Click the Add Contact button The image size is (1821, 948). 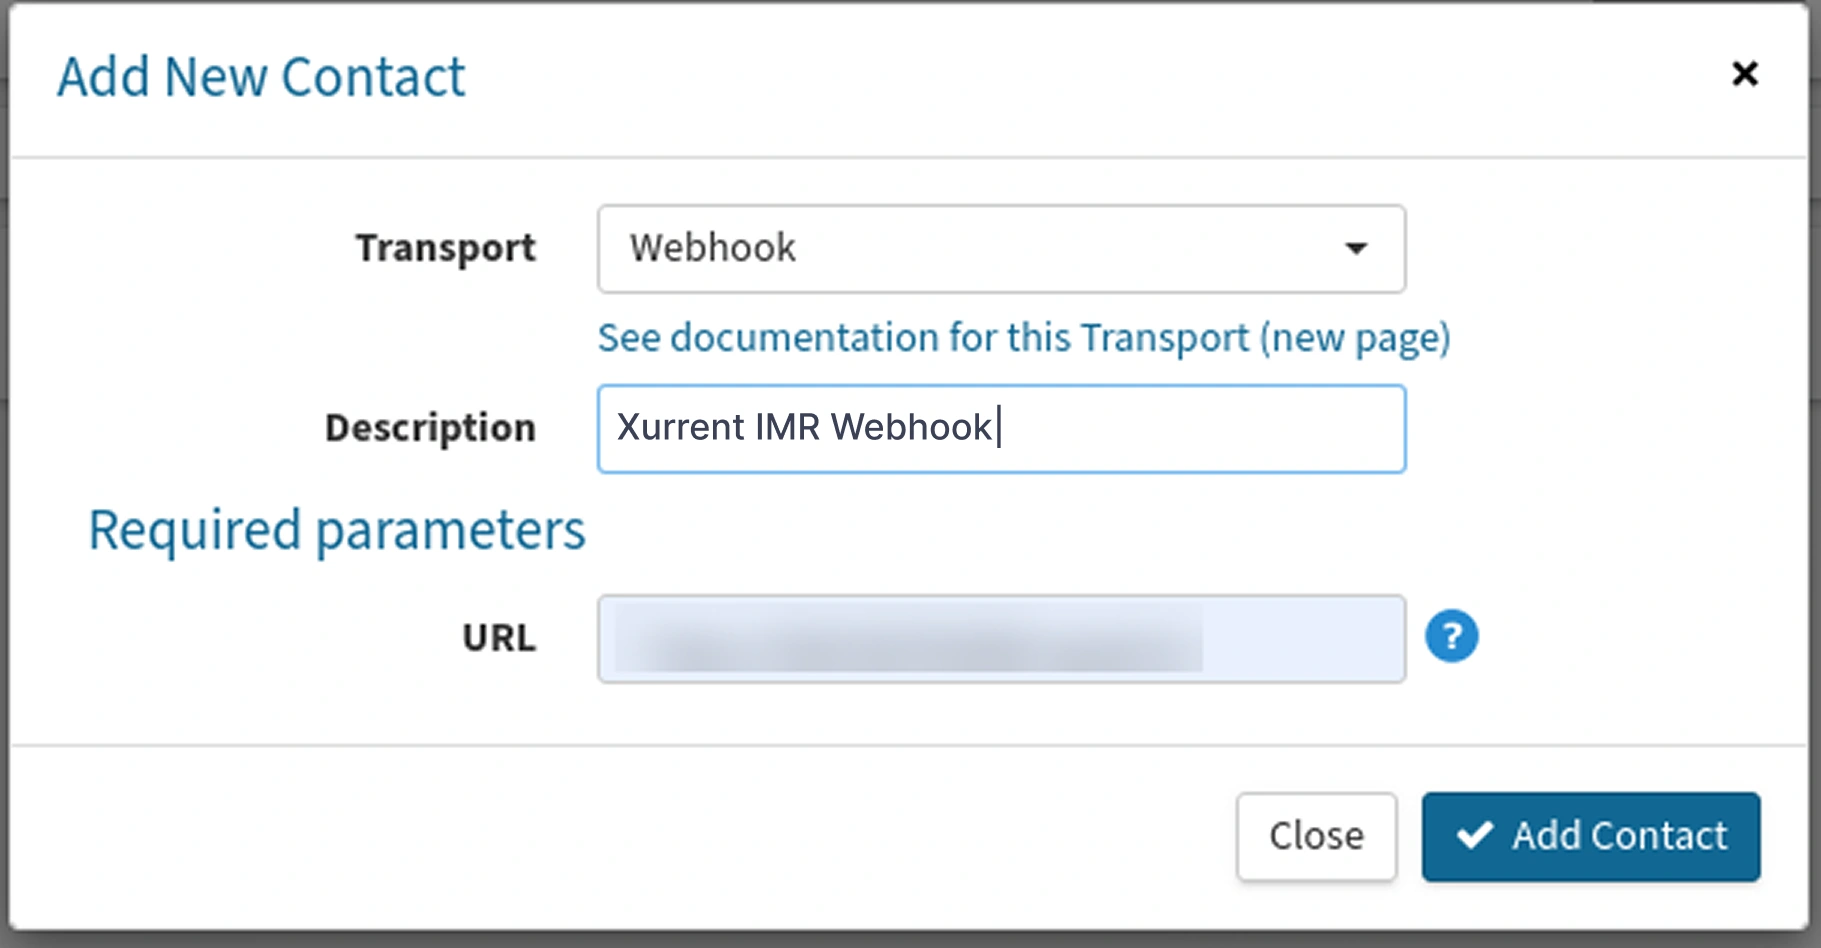[1591, 837]
